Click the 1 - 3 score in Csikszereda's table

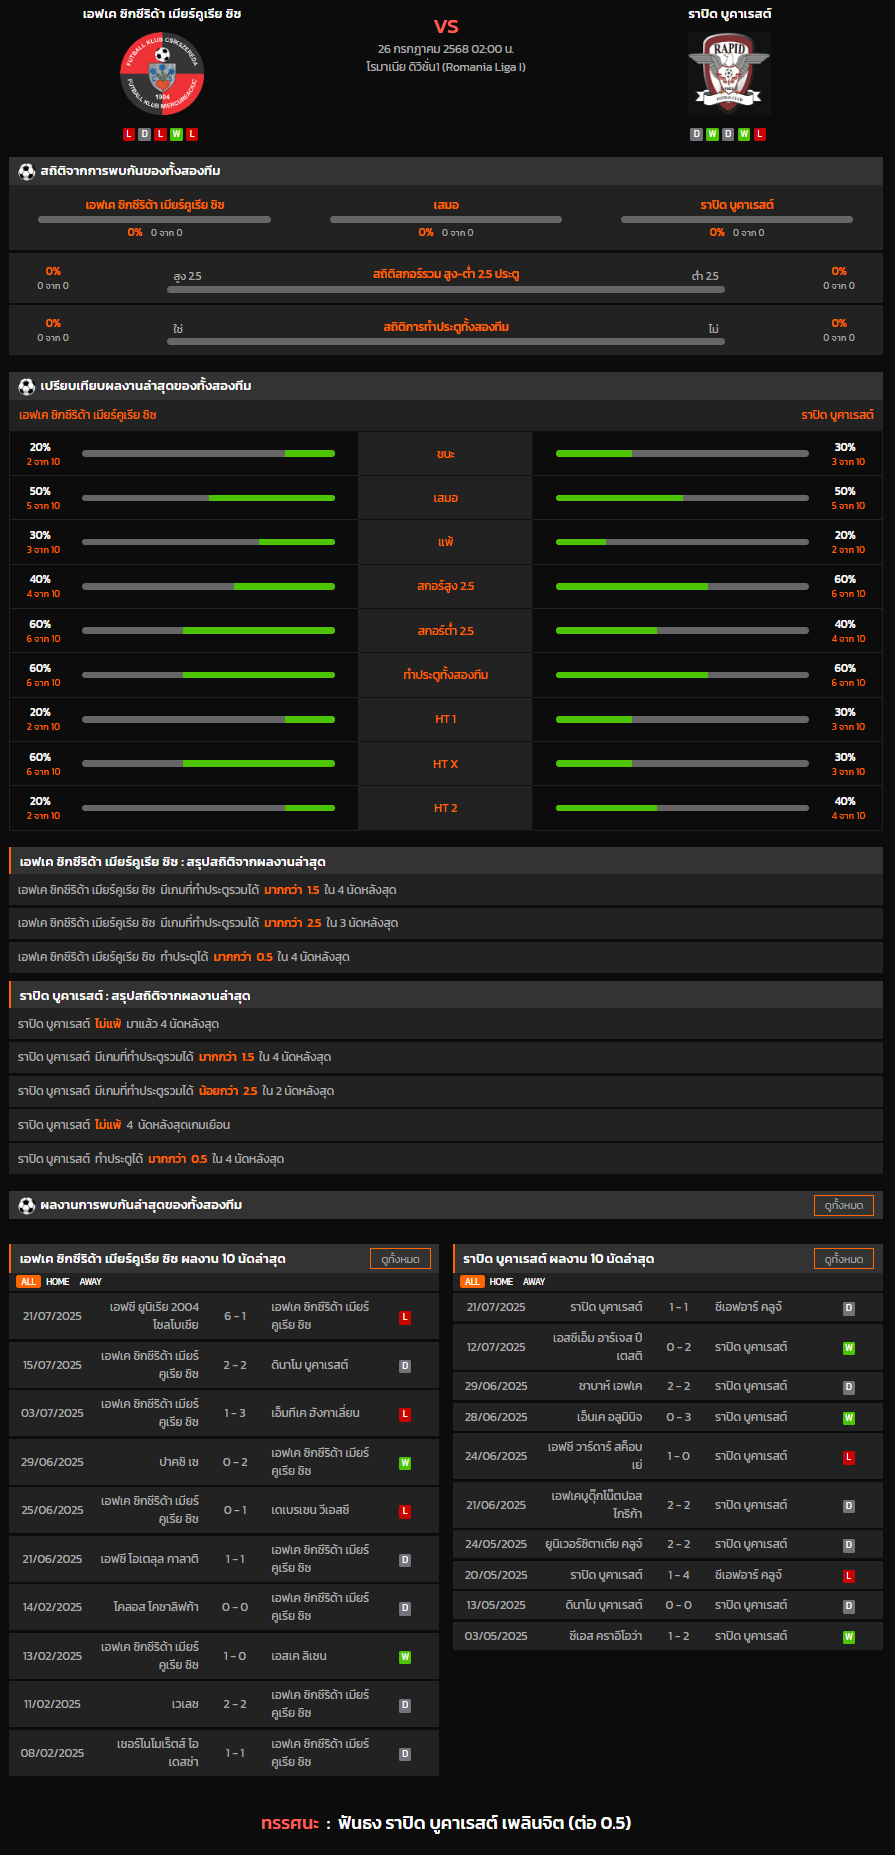(235, 1413)
